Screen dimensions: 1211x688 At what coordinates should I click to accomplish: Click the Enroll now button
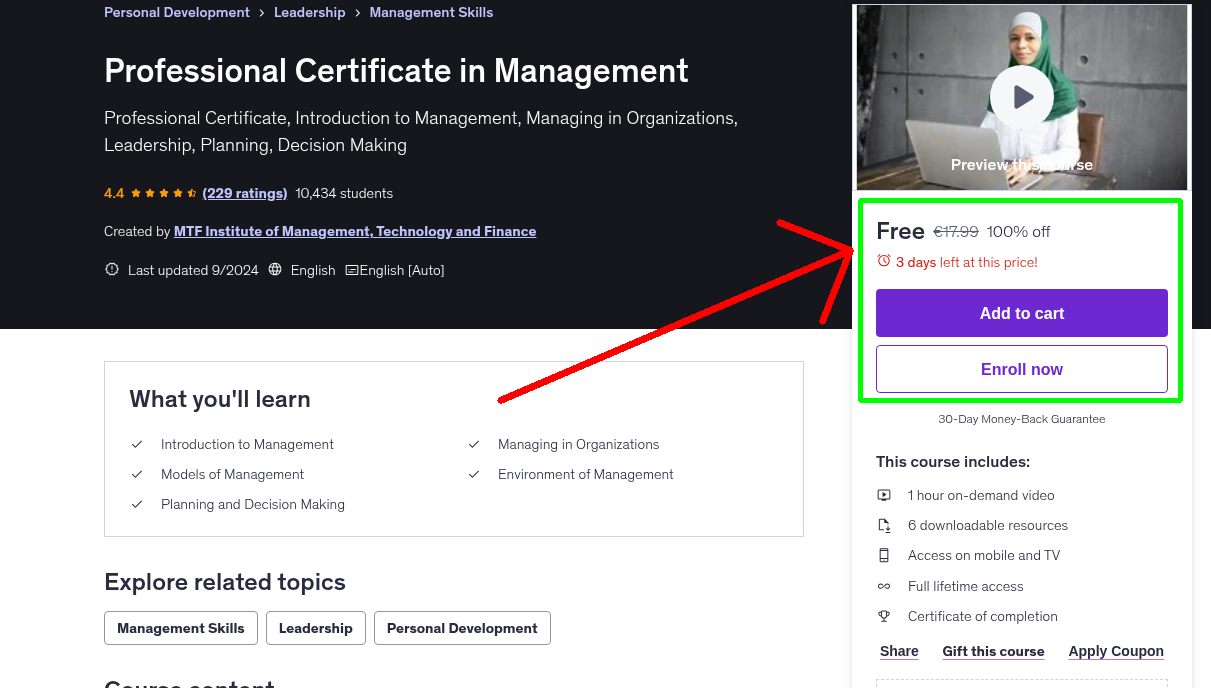tap(1021, 369)
